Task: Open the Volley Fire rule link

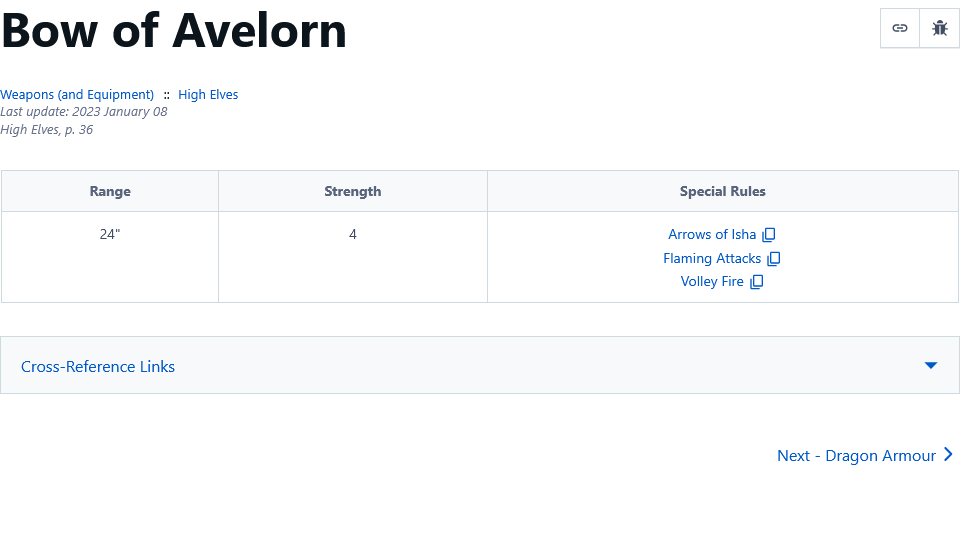Action: point(712,282)
